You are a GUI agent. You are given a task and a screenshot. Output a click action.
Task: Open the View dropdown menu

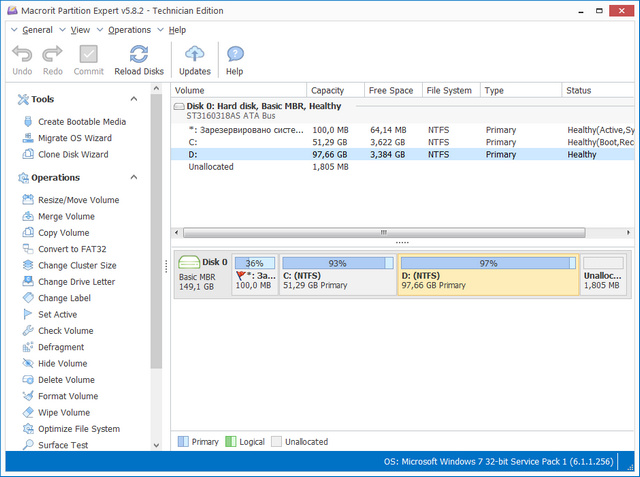click(80, 30)
